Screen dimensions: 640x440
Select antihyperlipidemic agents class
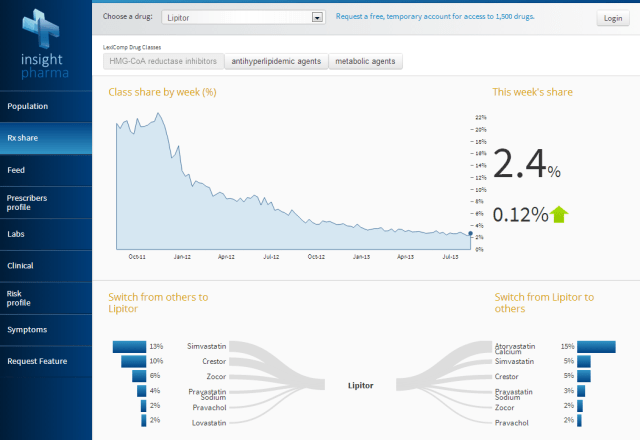[x=276, y=61]
